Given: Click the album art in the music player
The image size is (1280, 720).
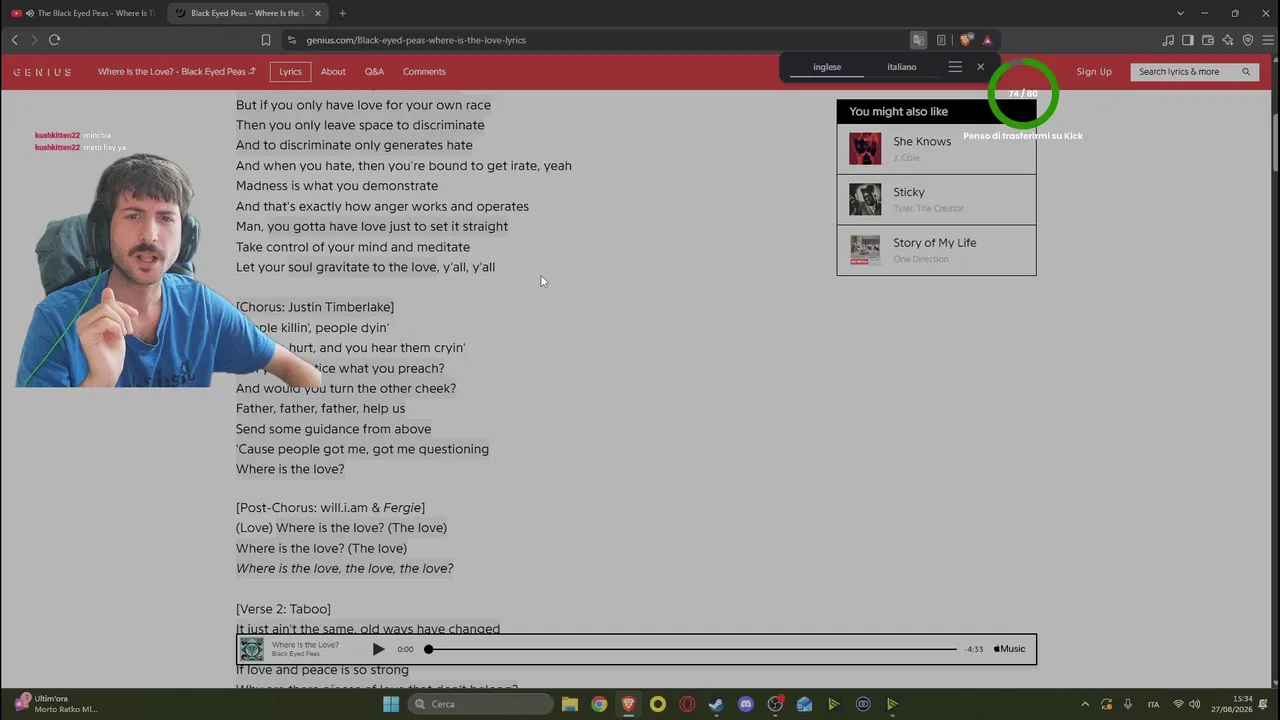Looking at the screenshot, I should coord(252,649).
